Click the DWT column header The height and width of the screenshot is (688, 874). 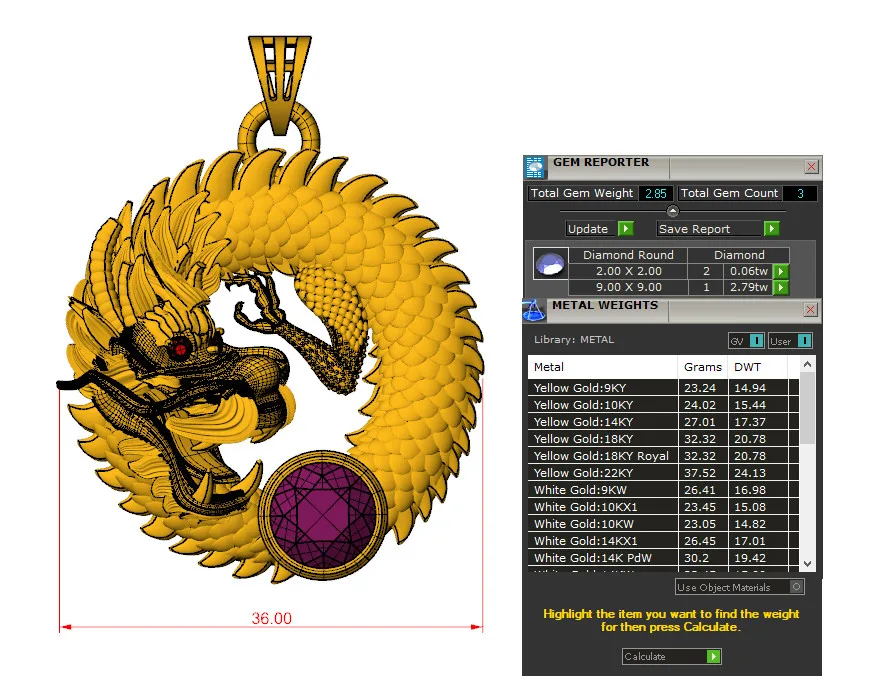pos(758,367)
